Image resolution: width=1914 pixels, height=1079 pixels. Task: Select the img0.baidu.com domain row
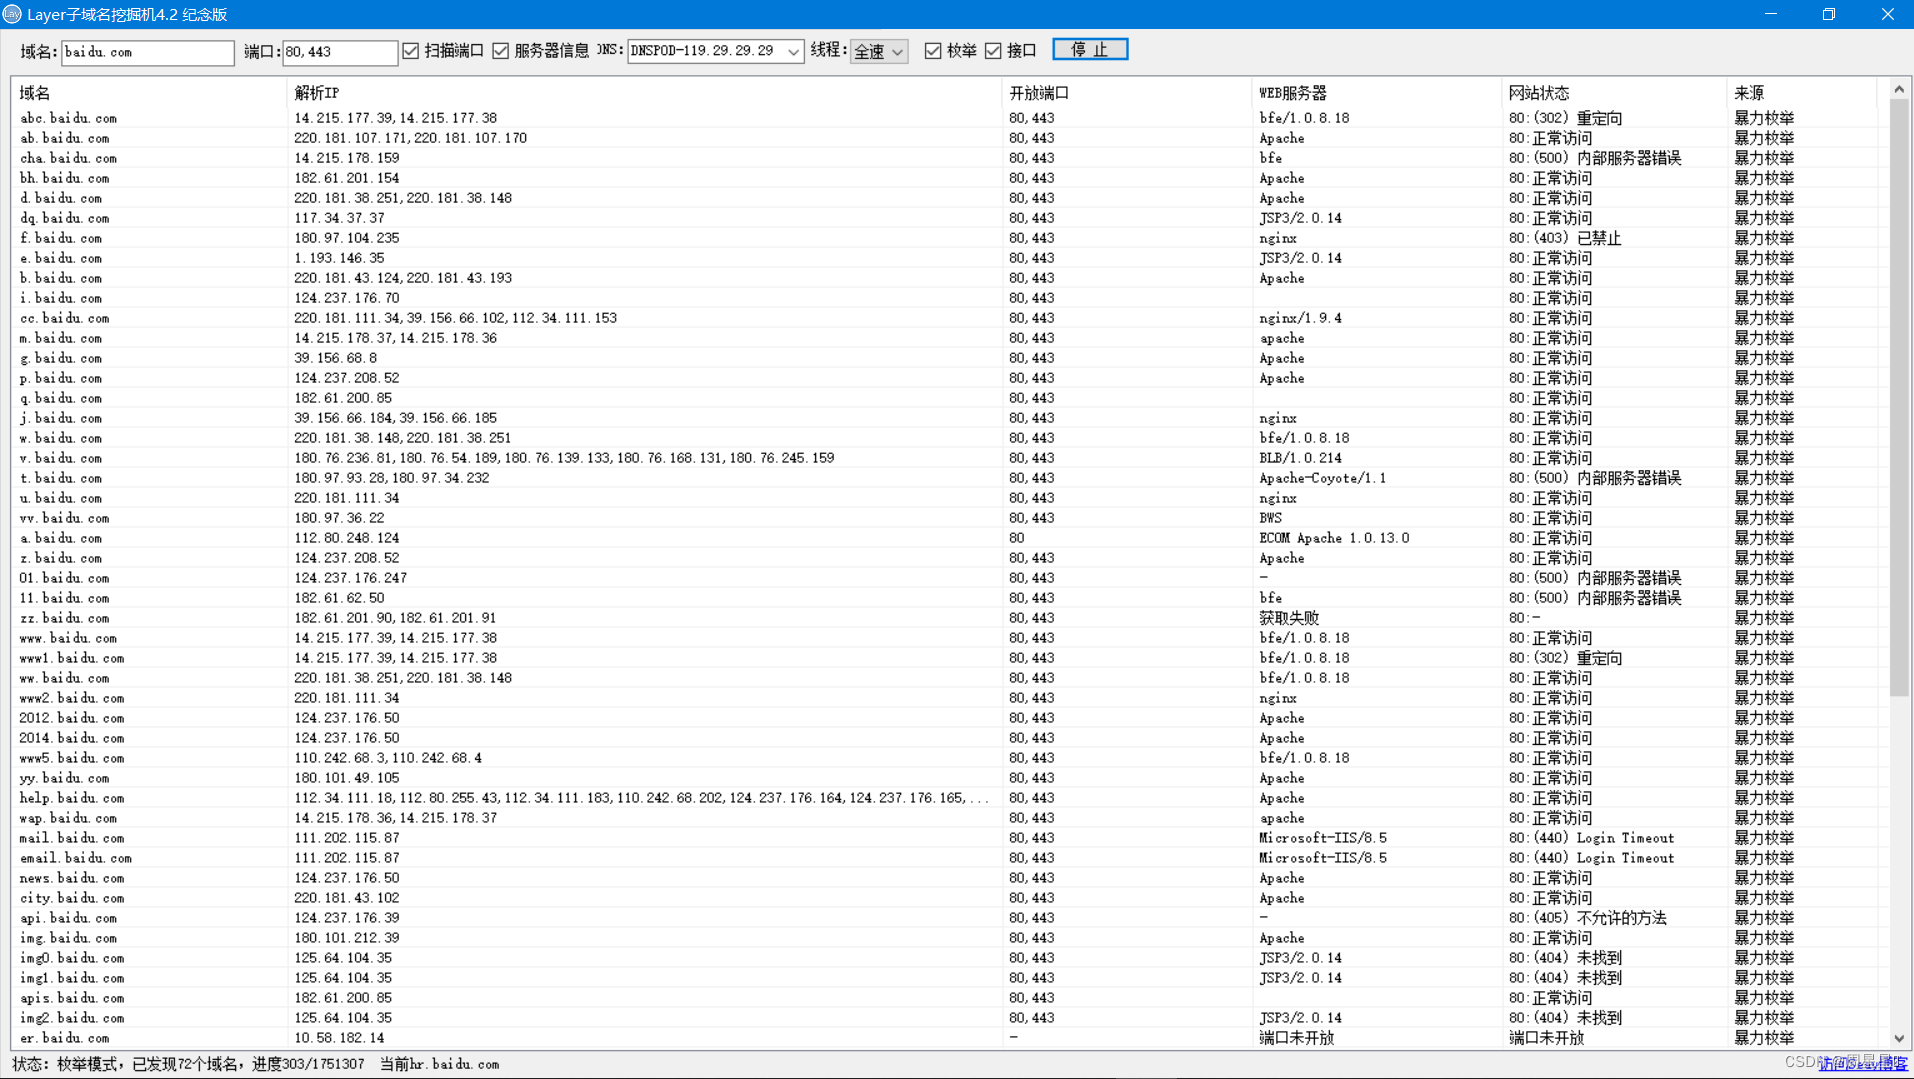coord(945,958)
